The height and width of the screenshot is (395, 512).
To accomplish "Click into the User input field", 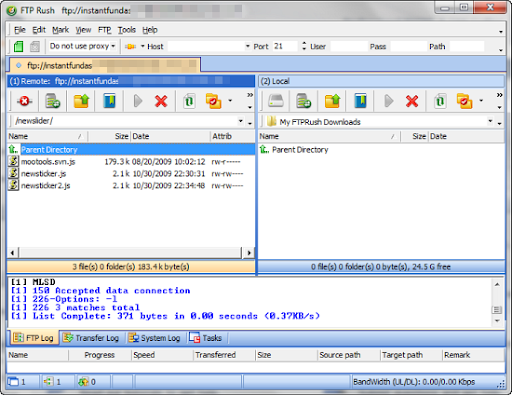I will pos(349,46).
